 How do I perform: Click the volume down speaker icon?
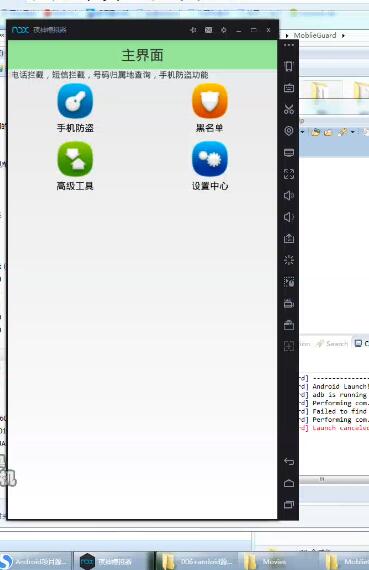[289, 217]
